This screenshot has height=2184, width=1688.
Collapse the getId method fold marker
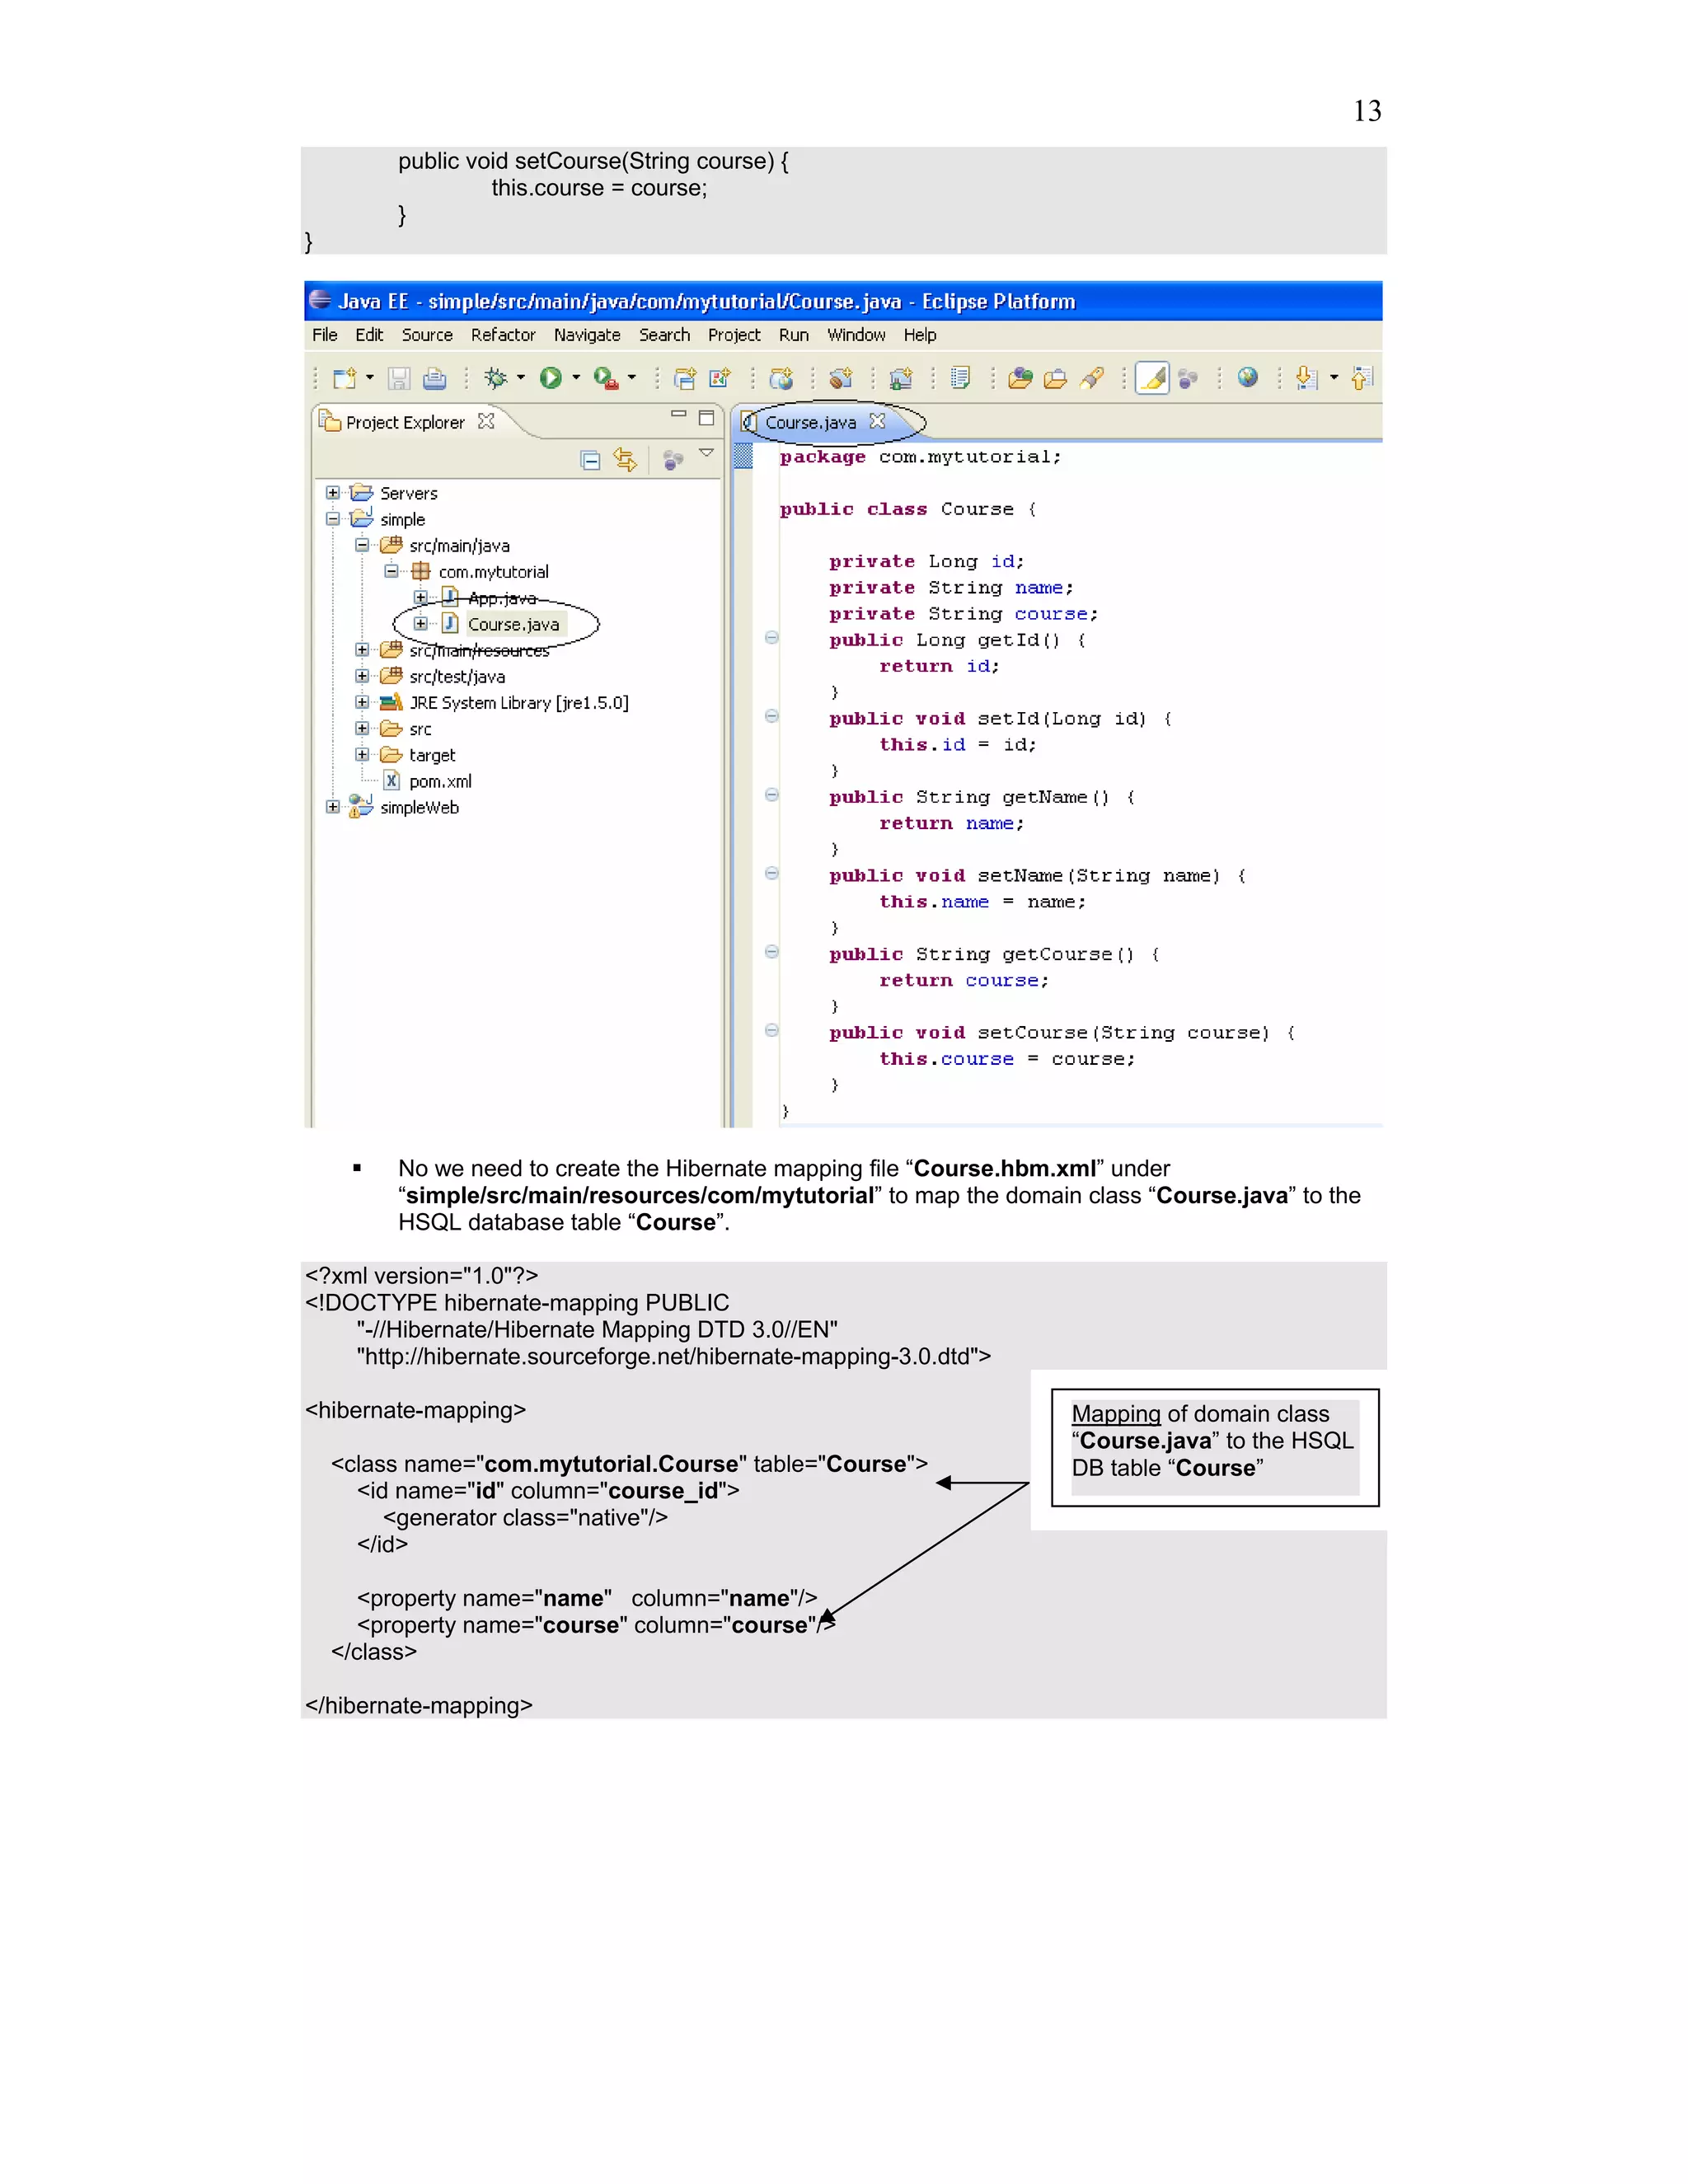[771, 638]
